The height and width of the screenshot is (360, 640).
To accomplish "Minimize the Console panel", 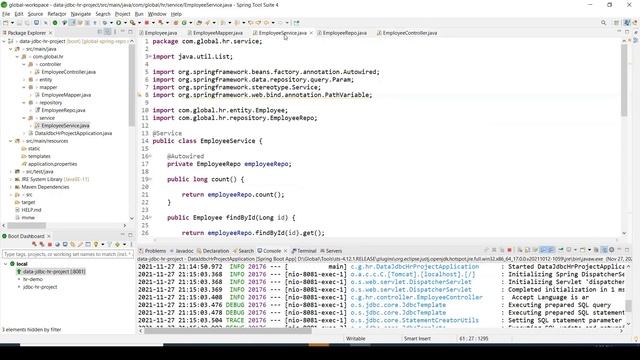I will pyautogui.click(x=619, y=249).
